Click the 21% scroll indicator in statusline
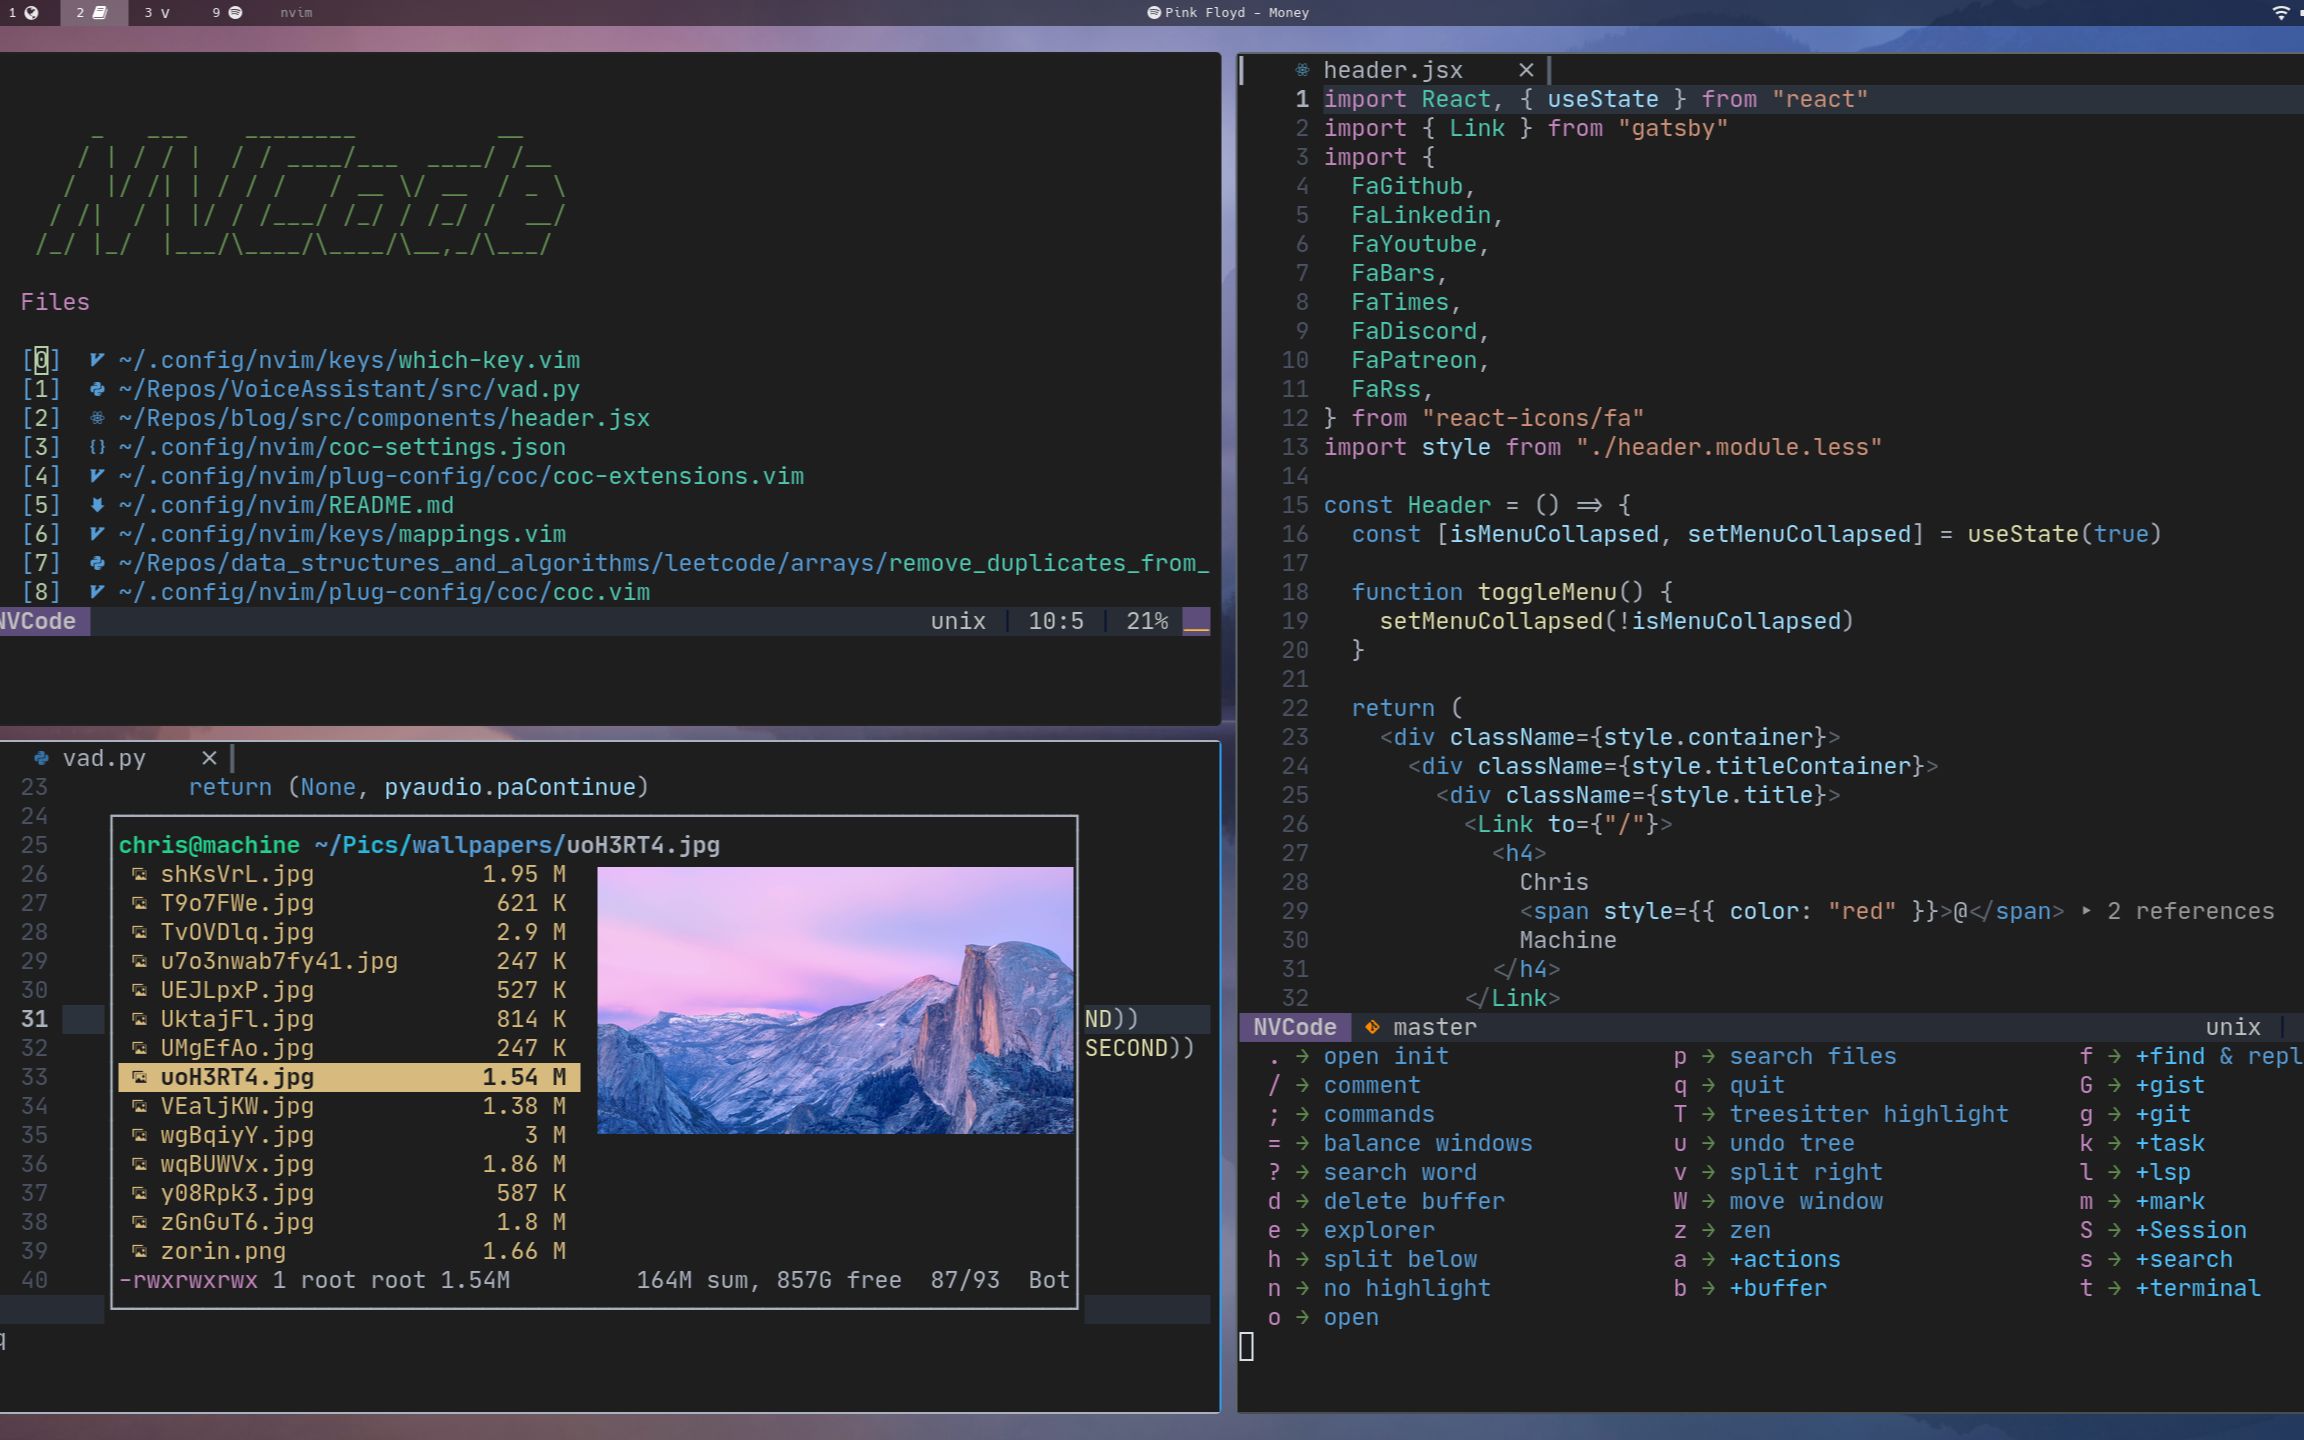This screenshot has height=1440, width=2304. 1146,621
